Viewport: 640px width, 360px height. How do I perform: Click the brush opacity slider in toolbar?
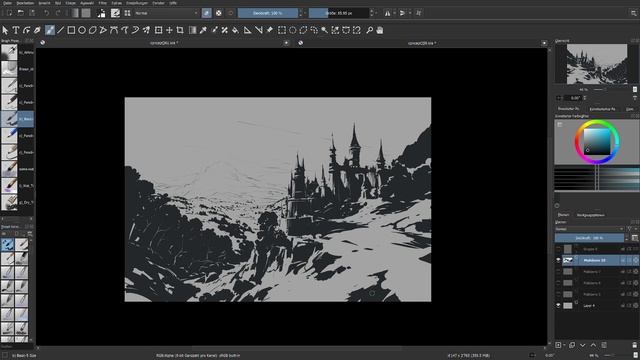click(268, 13)
